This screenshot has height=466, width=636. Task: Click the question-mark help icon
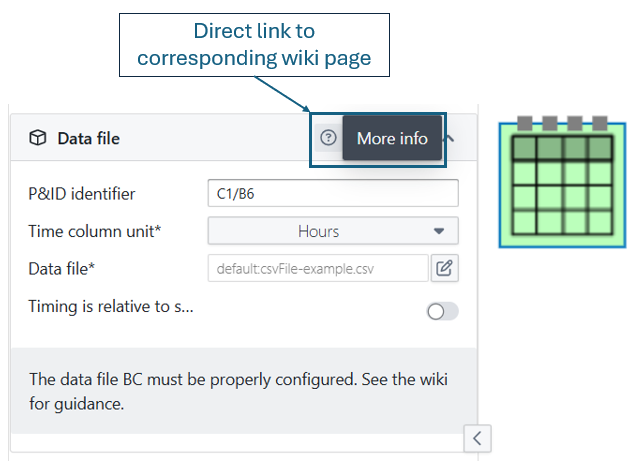(328, 138)
